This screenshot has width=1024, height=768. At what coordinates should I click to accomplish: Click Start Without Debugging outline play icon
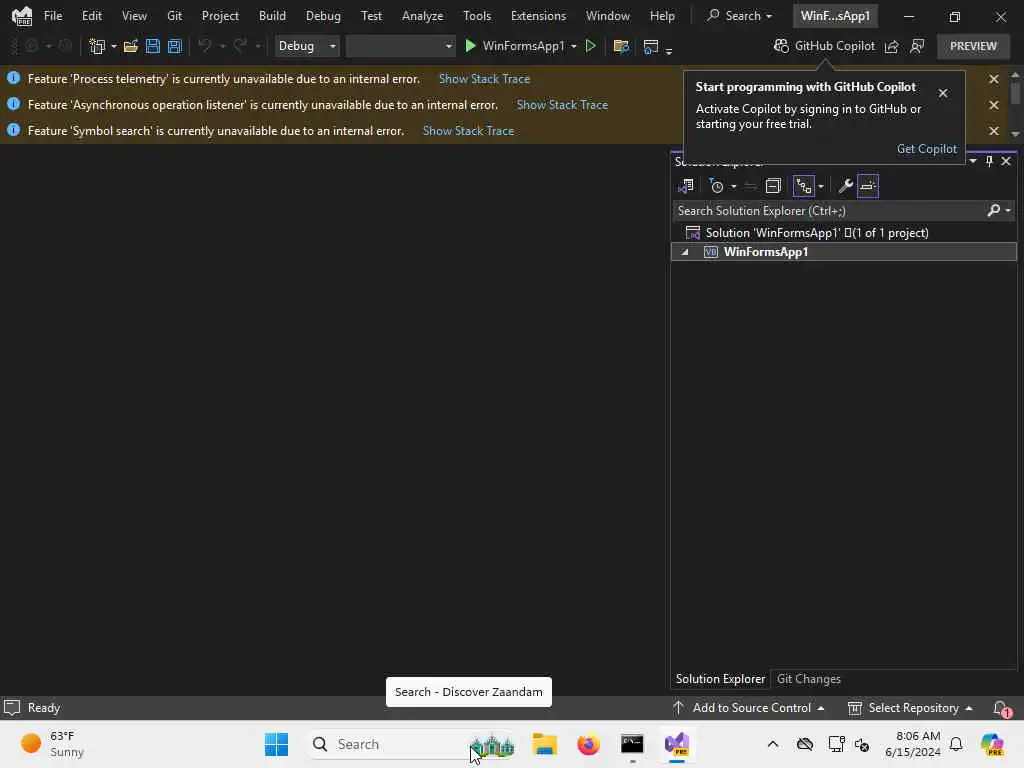(x=590, y=46)
